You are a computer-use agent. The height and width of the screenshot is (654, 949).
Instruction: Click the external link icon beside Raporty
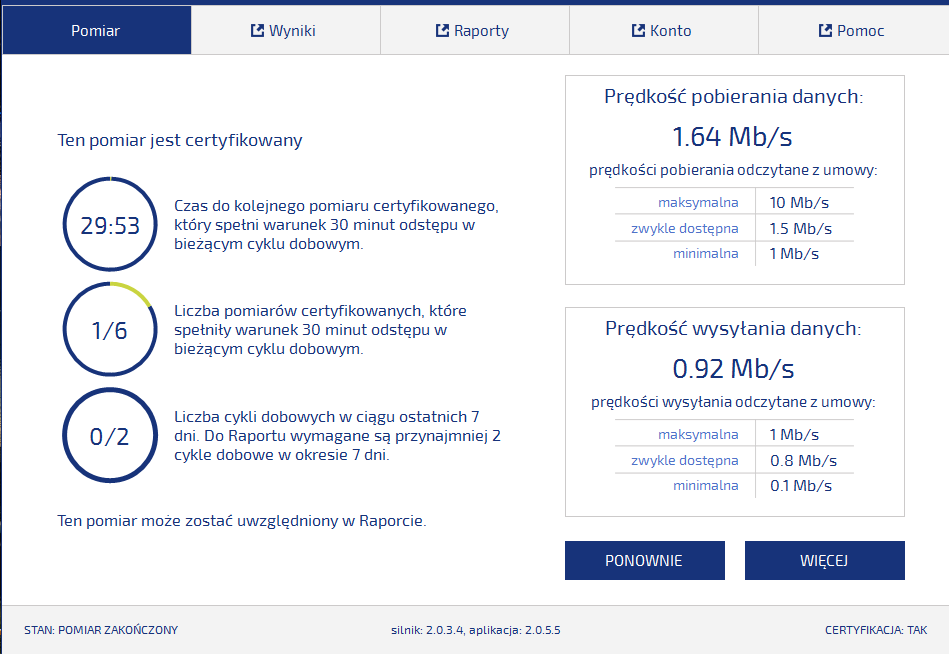click(443, 31)
